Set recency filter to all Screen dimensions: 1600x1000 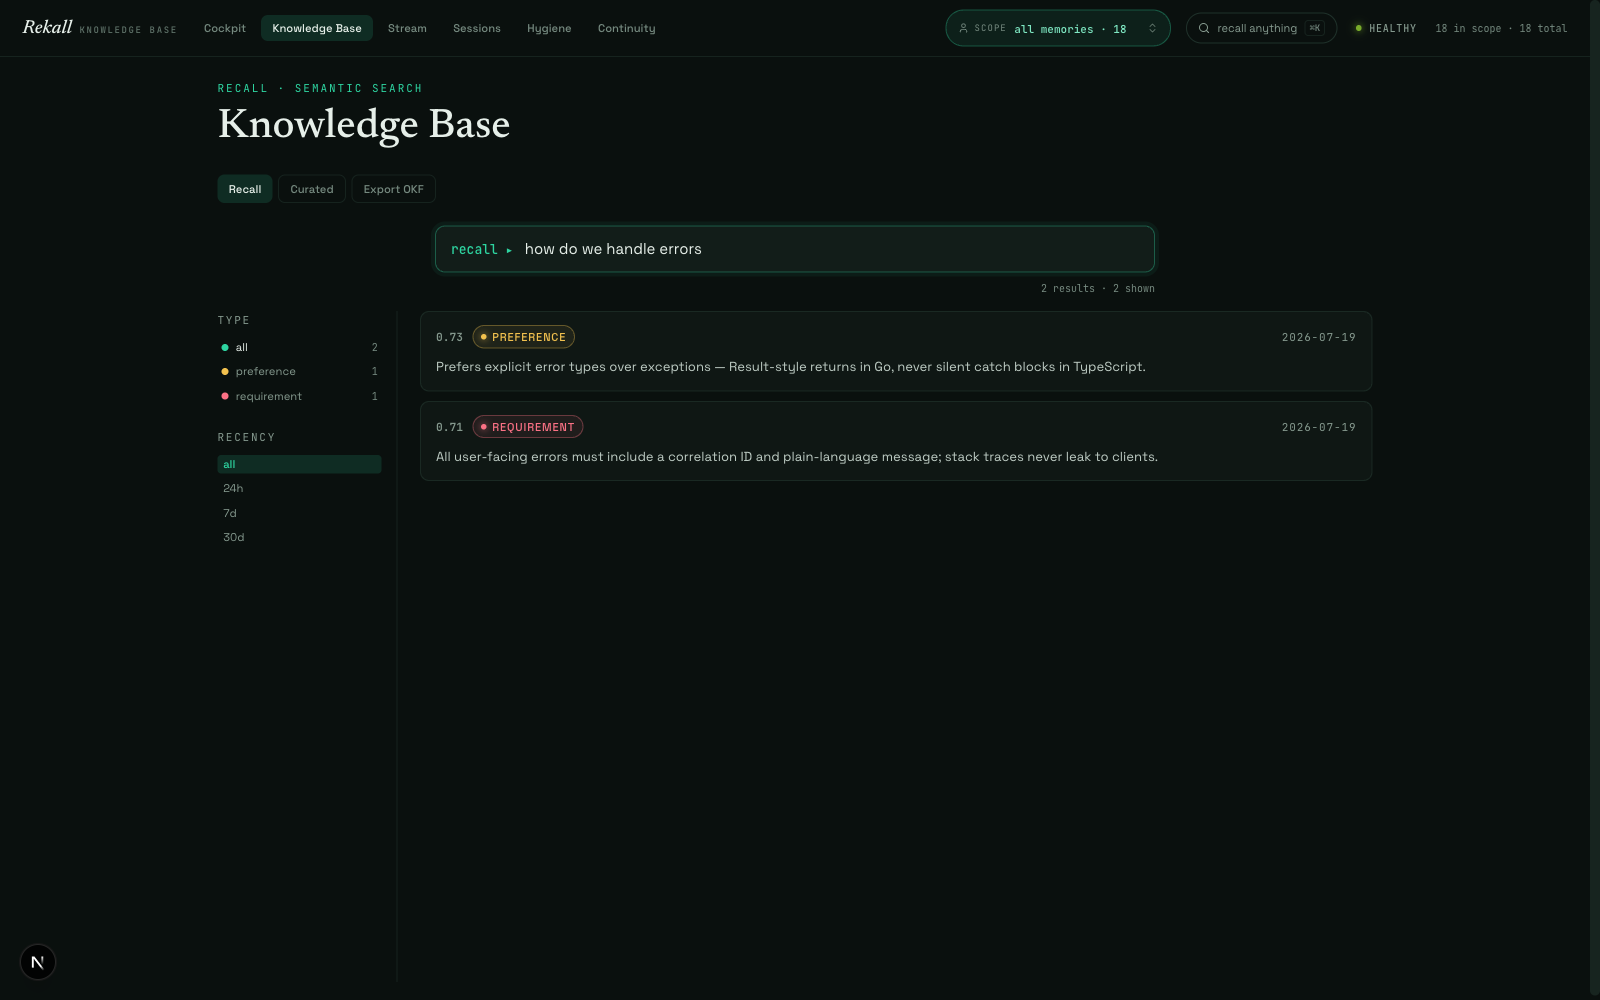pyautogui.click(x=299, y=464)
